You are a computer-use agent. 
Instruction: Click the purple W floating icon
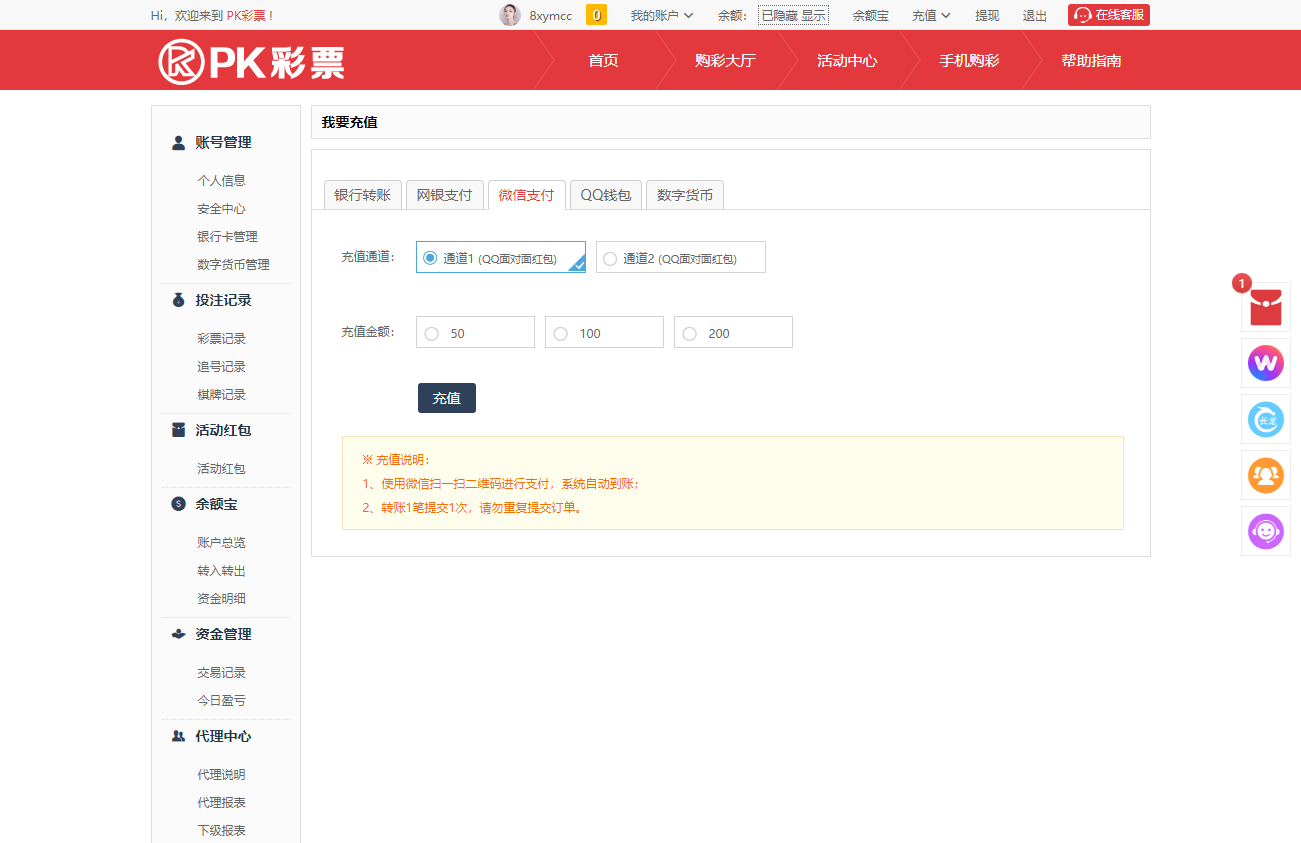tap(1265, 363)
